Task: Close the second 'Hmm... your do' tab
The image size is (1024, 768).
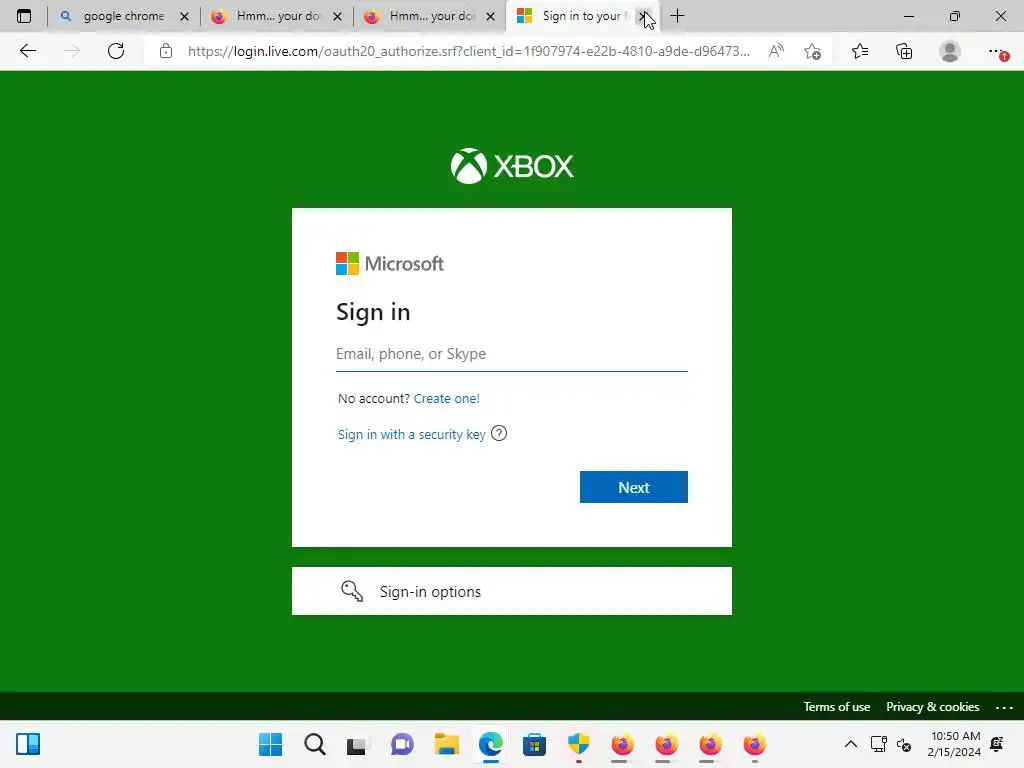Action: [490, 17]
